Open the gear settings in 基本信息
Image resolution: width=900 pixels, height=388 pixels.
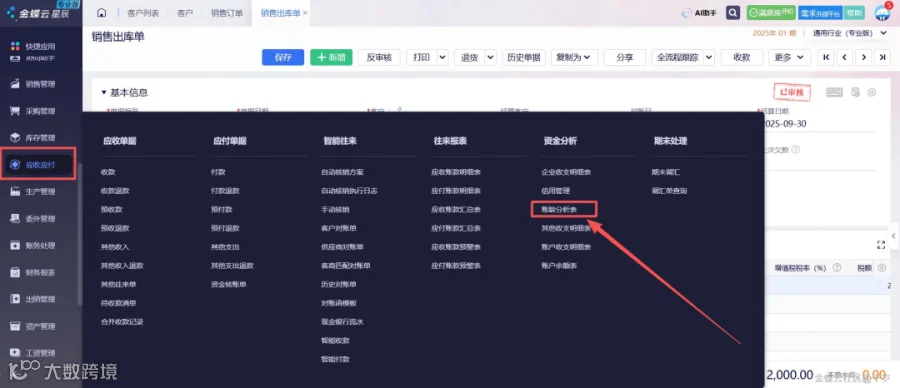(872, 92)
